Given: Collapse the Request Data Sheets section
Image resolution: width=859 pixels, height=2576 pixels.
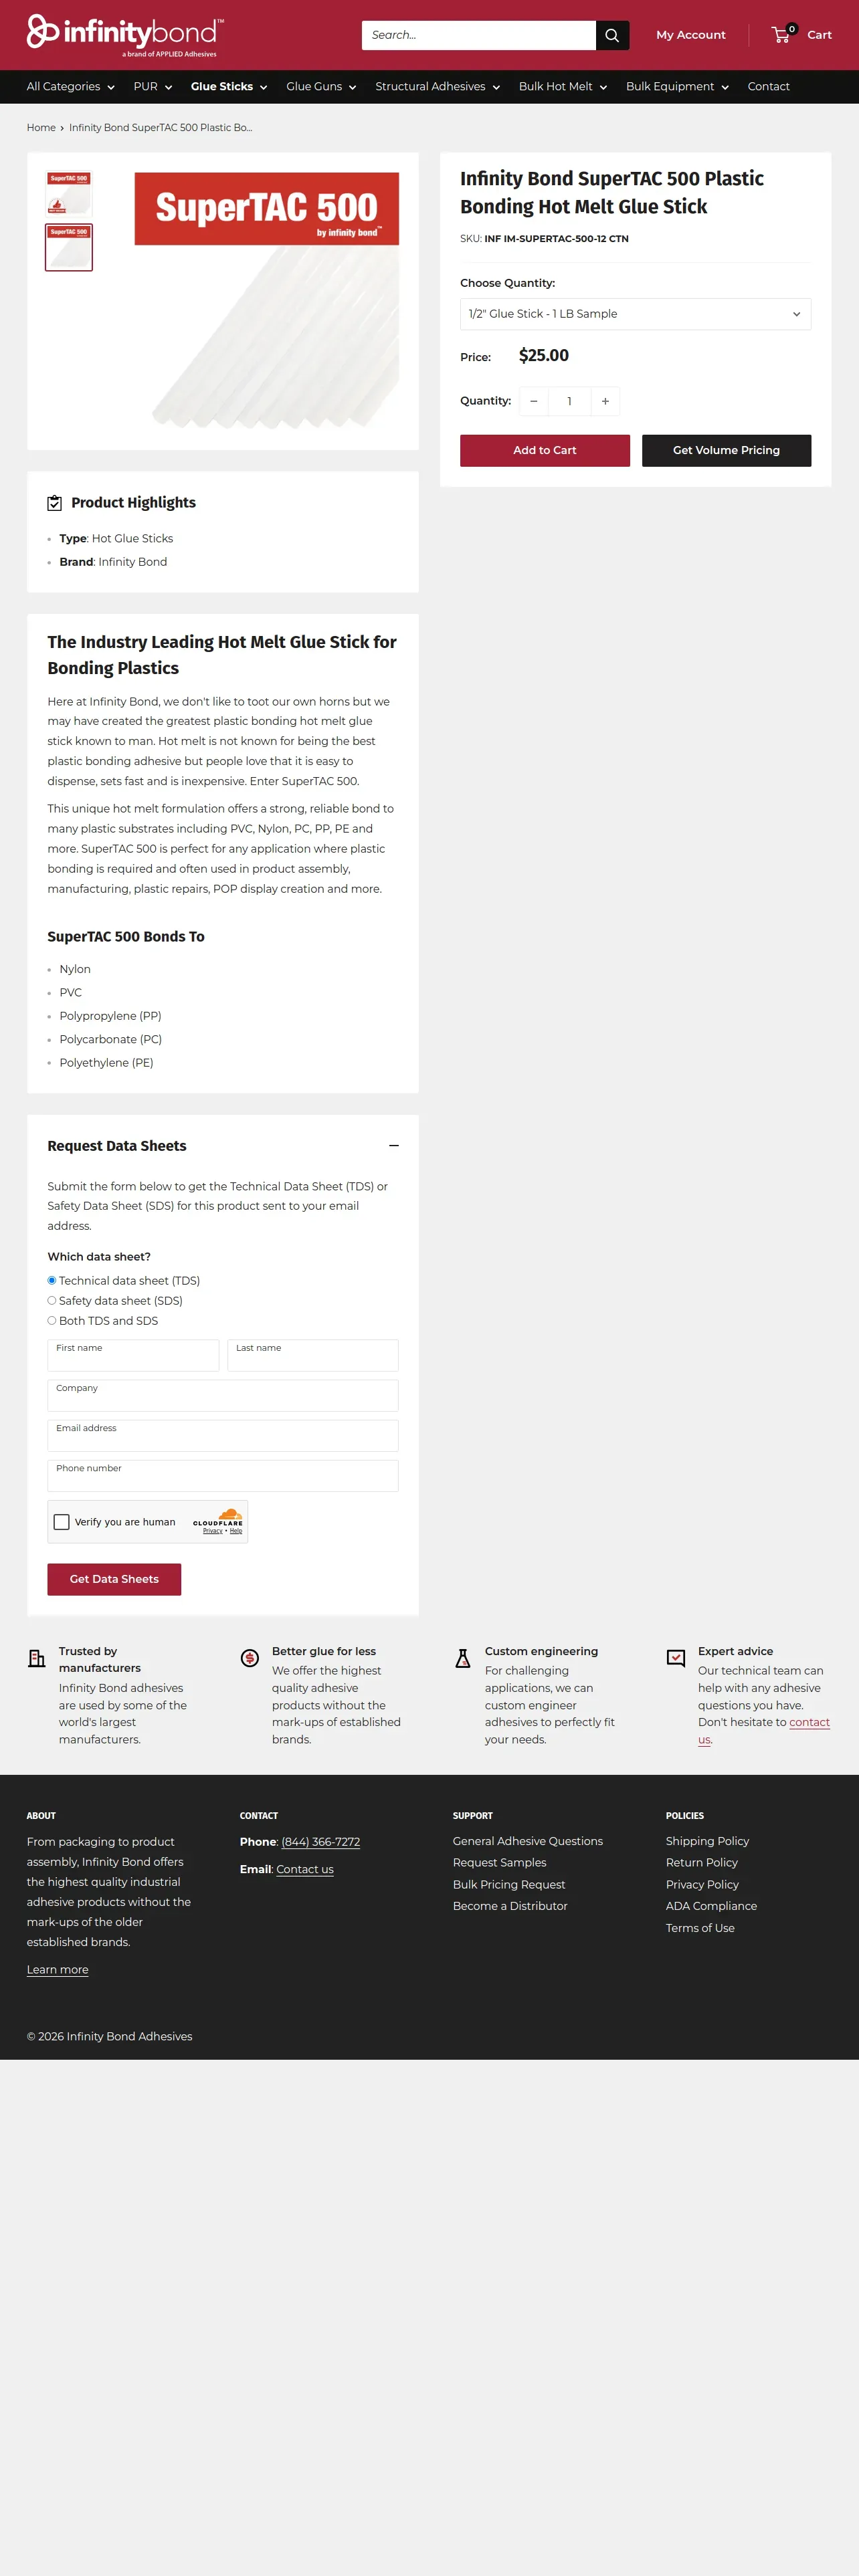Looking at the screenshot, I should tap(394, 1146).
